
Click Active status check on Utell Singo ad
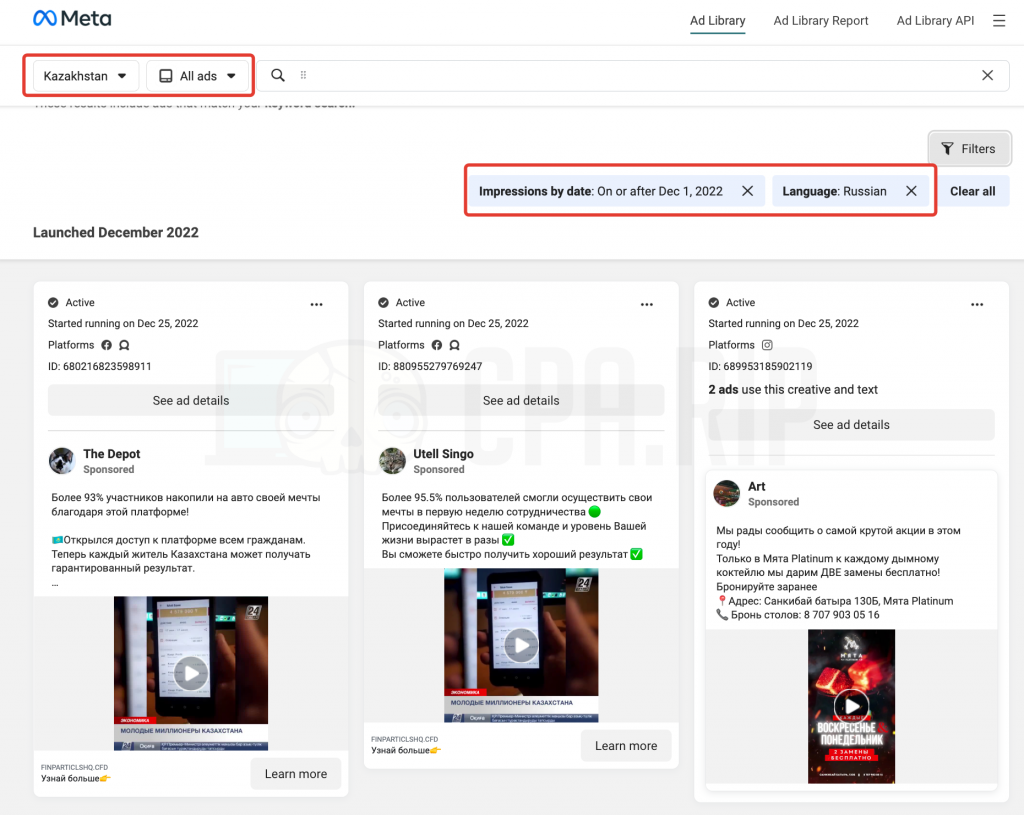pos(383,302)
